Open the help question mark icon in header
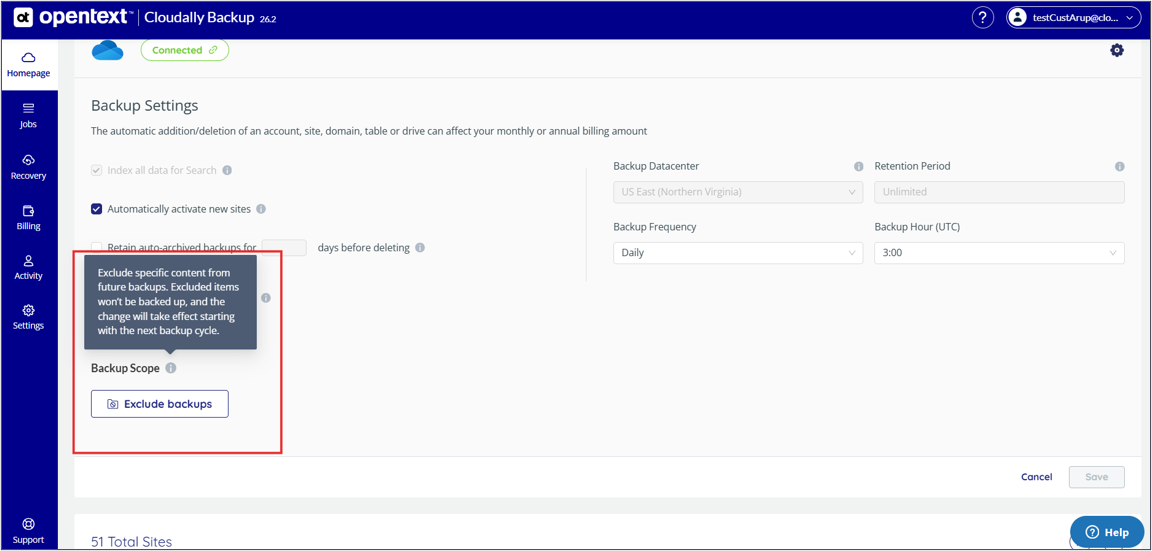The image size is (1152, 551). (x=982, y=18)
